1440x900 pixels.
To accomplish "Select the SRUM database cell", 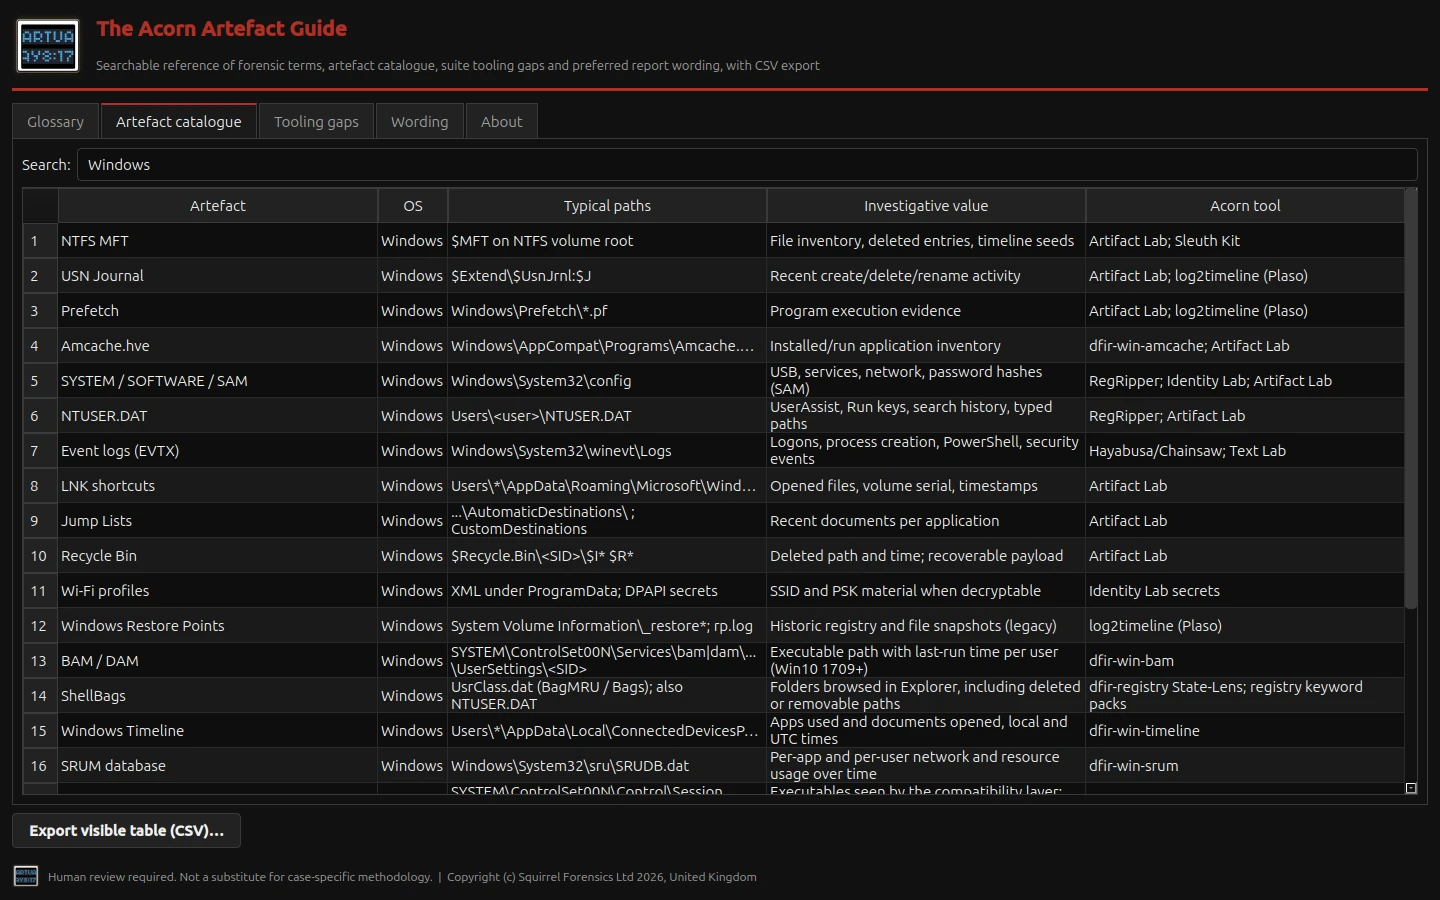I will tap(218, 766).
